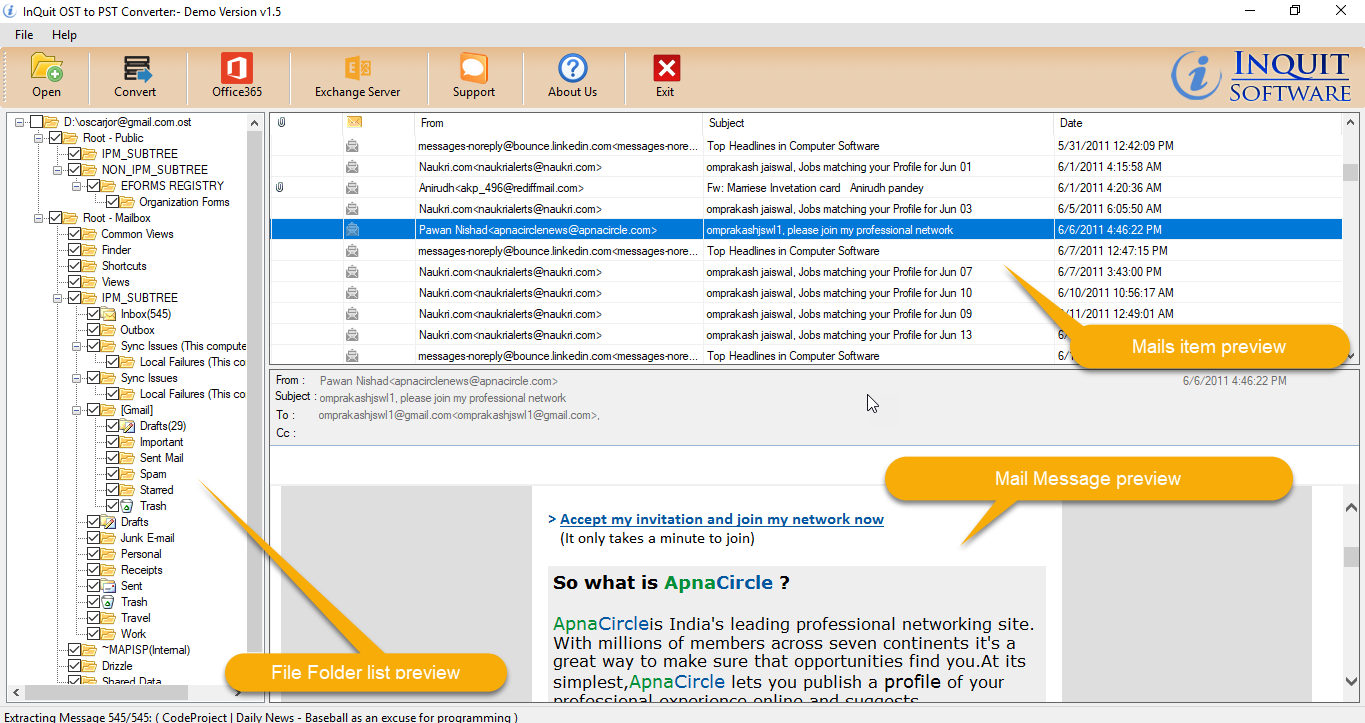The image size is (1365, 723).
Task: Collapse the EFORMS REGISTRY tree node
Action: tap(77, 186)
